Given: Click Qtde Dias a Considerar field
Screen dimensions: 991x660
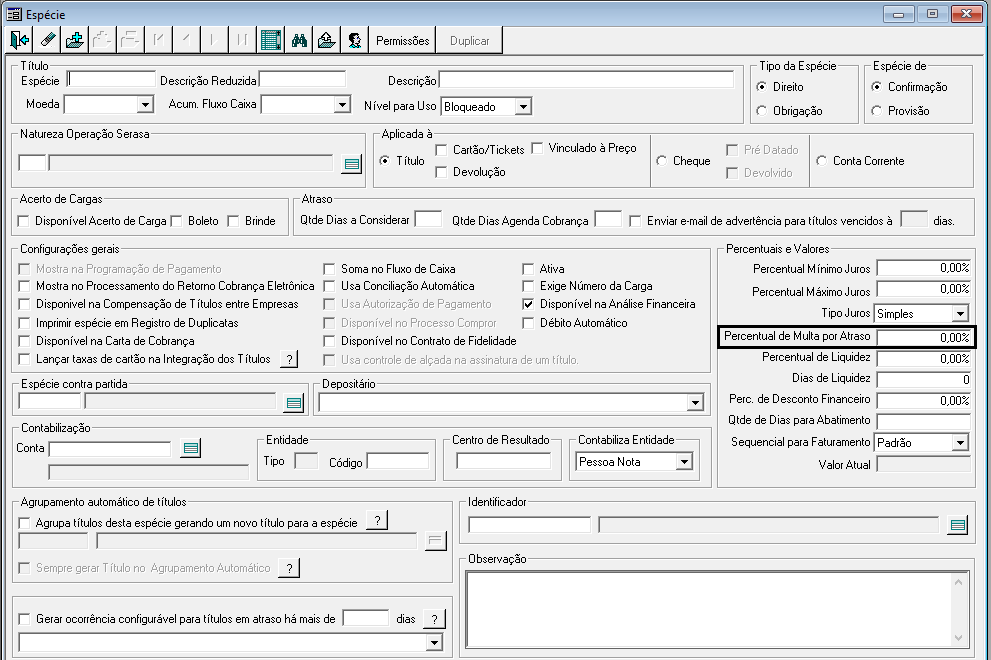Looking at the screenshot, I should tap(428, 219).
